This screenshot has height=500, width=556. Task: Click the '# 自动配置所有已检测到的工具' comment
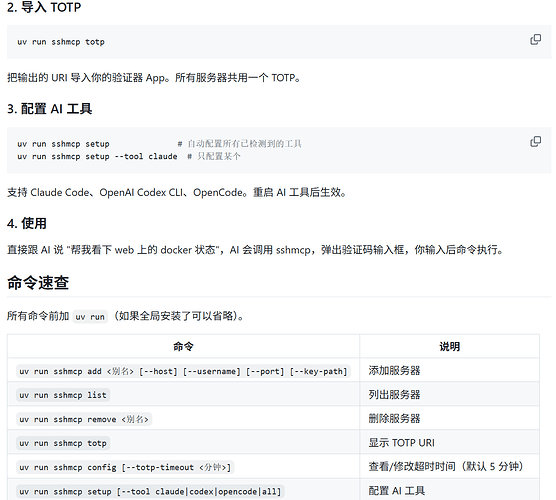239,144
